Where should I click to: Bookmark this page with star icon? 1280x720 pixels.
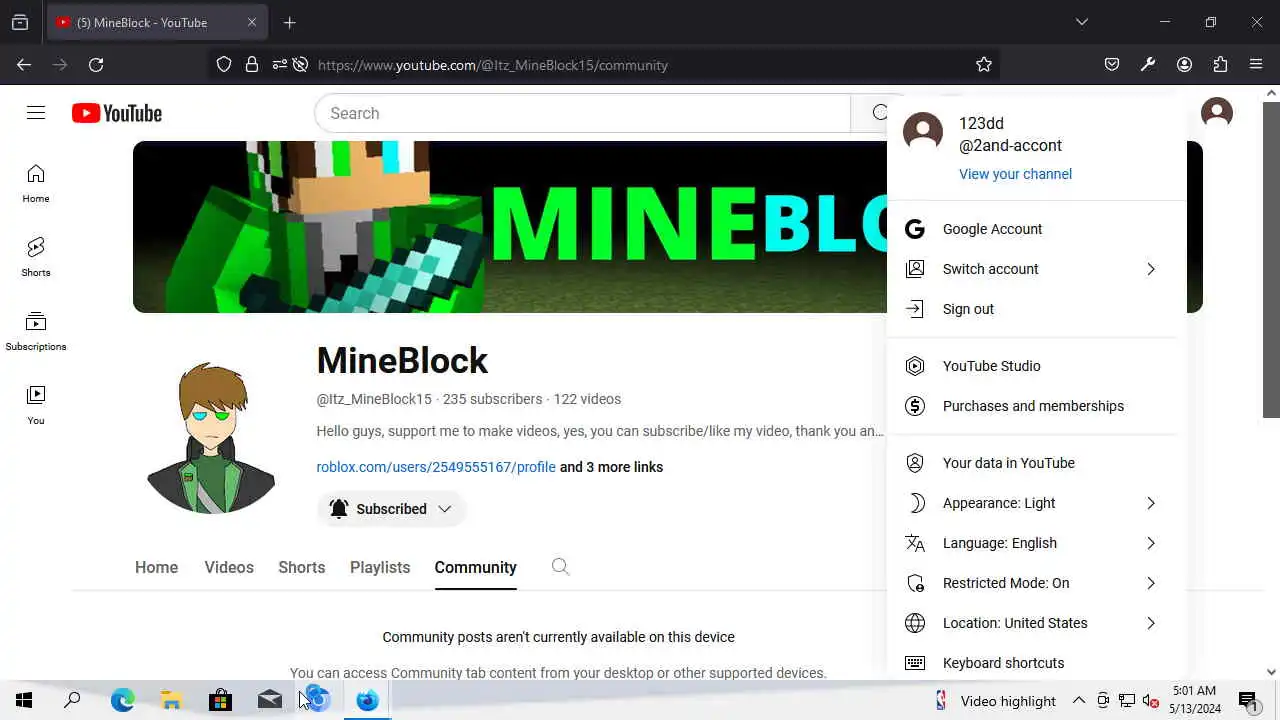click(984, 64)
